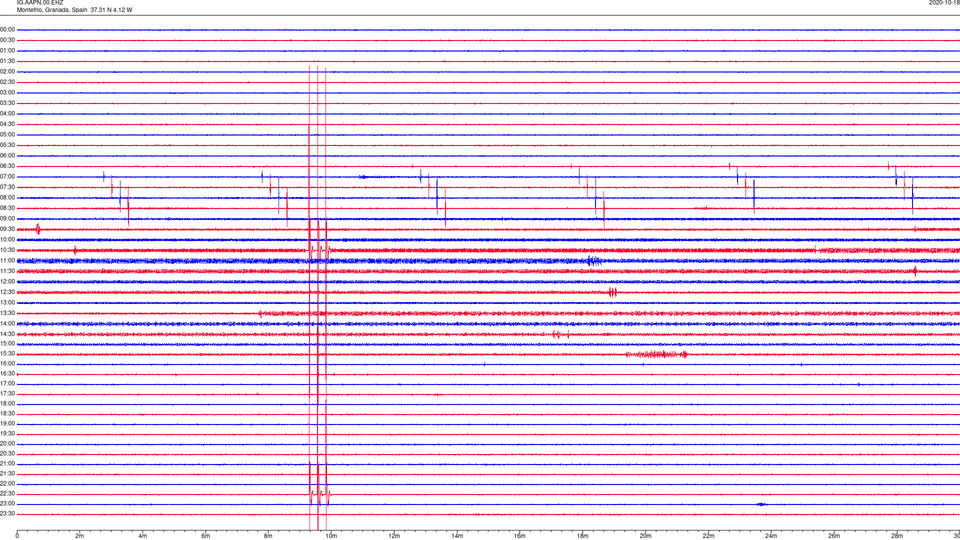This screenshot has height=540, width=960.
Task: Select the 23:30 trace time label
Action: click(7, 514)
